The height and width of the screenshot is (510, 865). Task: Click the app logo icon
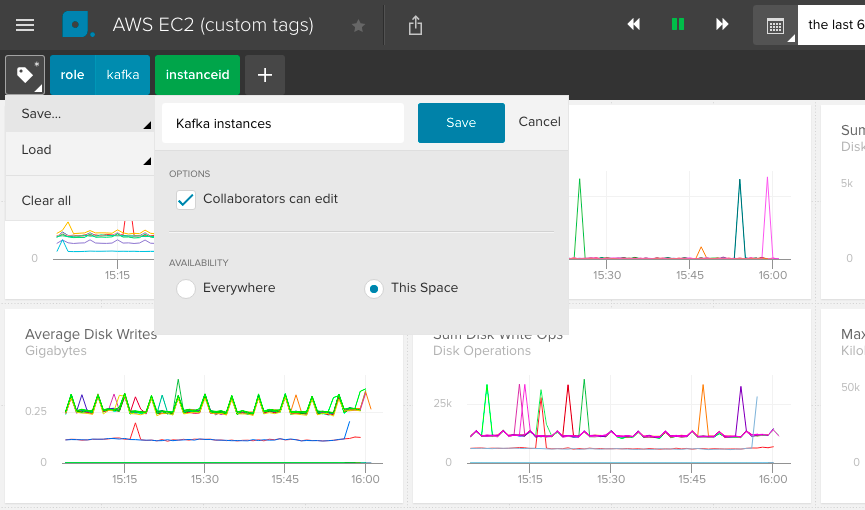coord(78,25)
